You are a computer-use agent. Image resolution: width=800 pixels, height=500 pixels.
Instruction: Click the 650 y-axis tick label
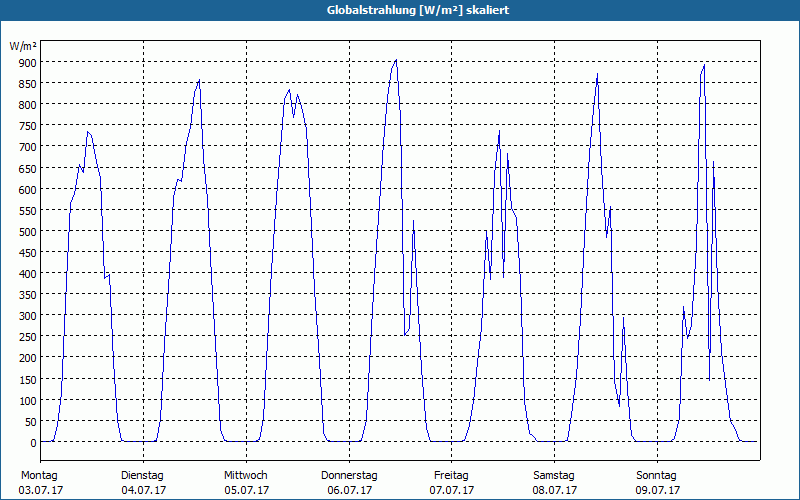29,169
